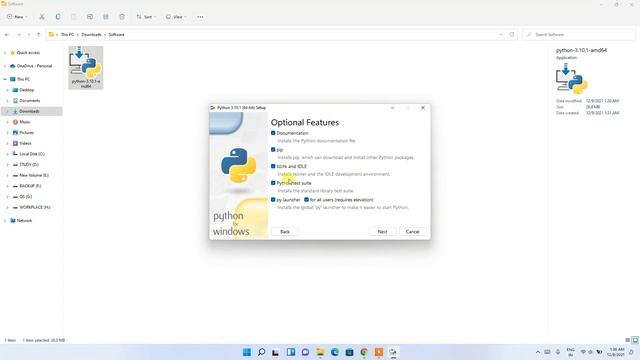
Task: Expand address bar history dropdown
Action: click(x=501, y=35)
